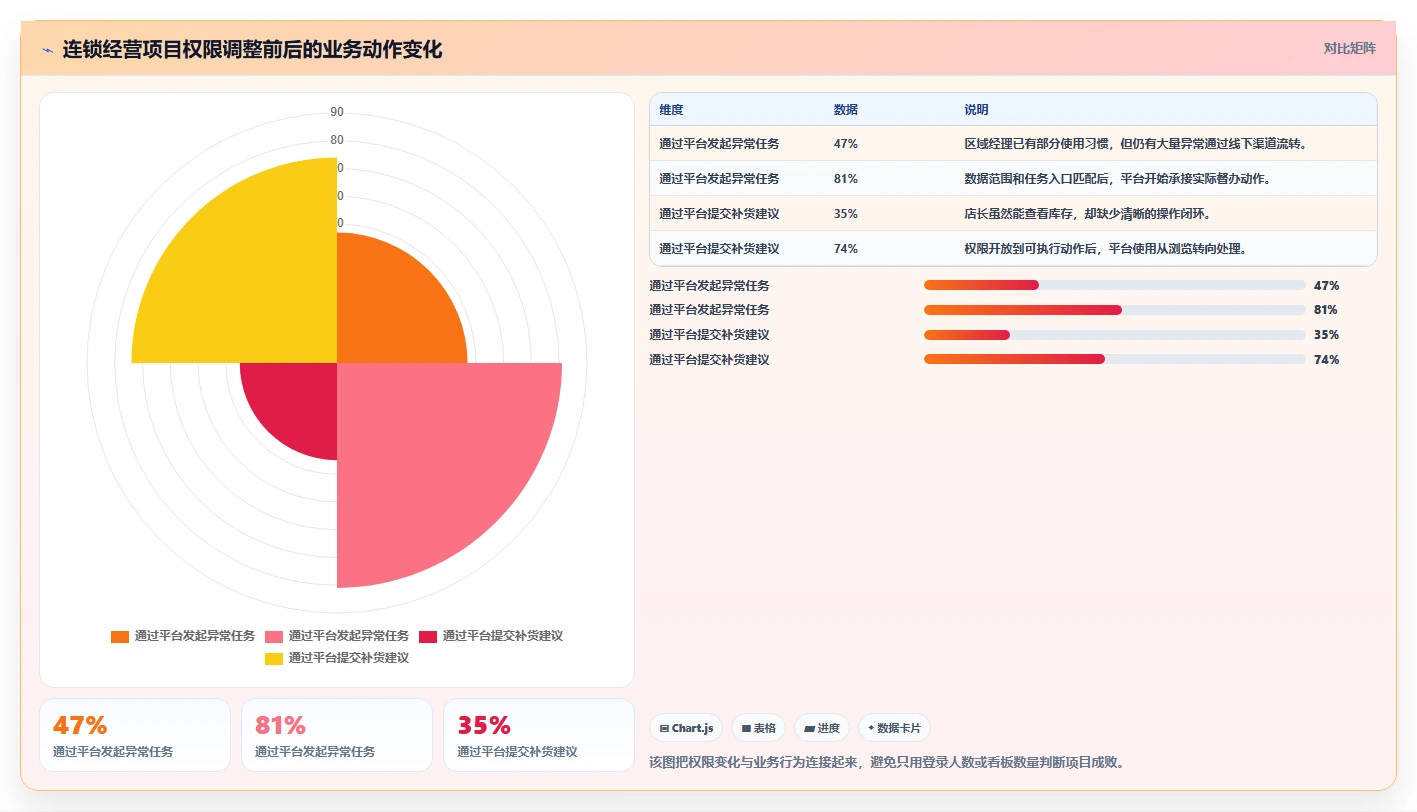Click the 81% cell in the table
Screen dimensions: 1417x812
tap(845, 179)
